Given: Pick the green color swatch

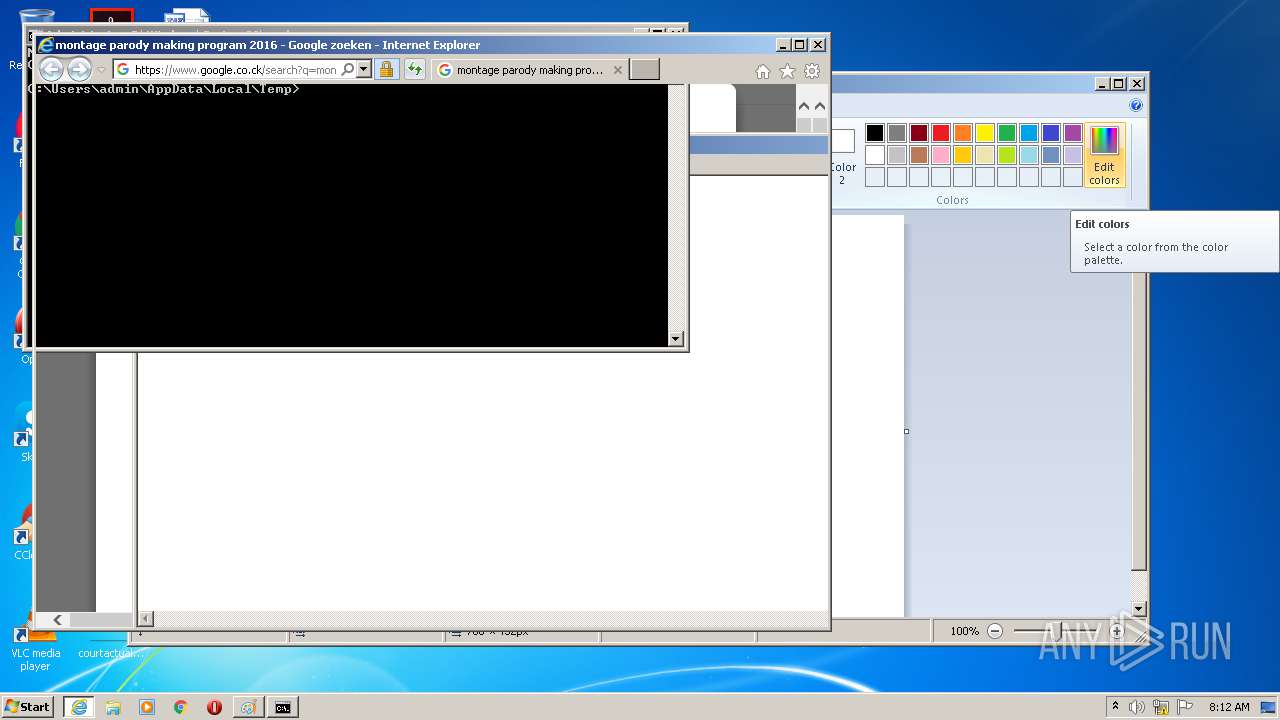Looking at the screenshot, I should coord(1007,133).
